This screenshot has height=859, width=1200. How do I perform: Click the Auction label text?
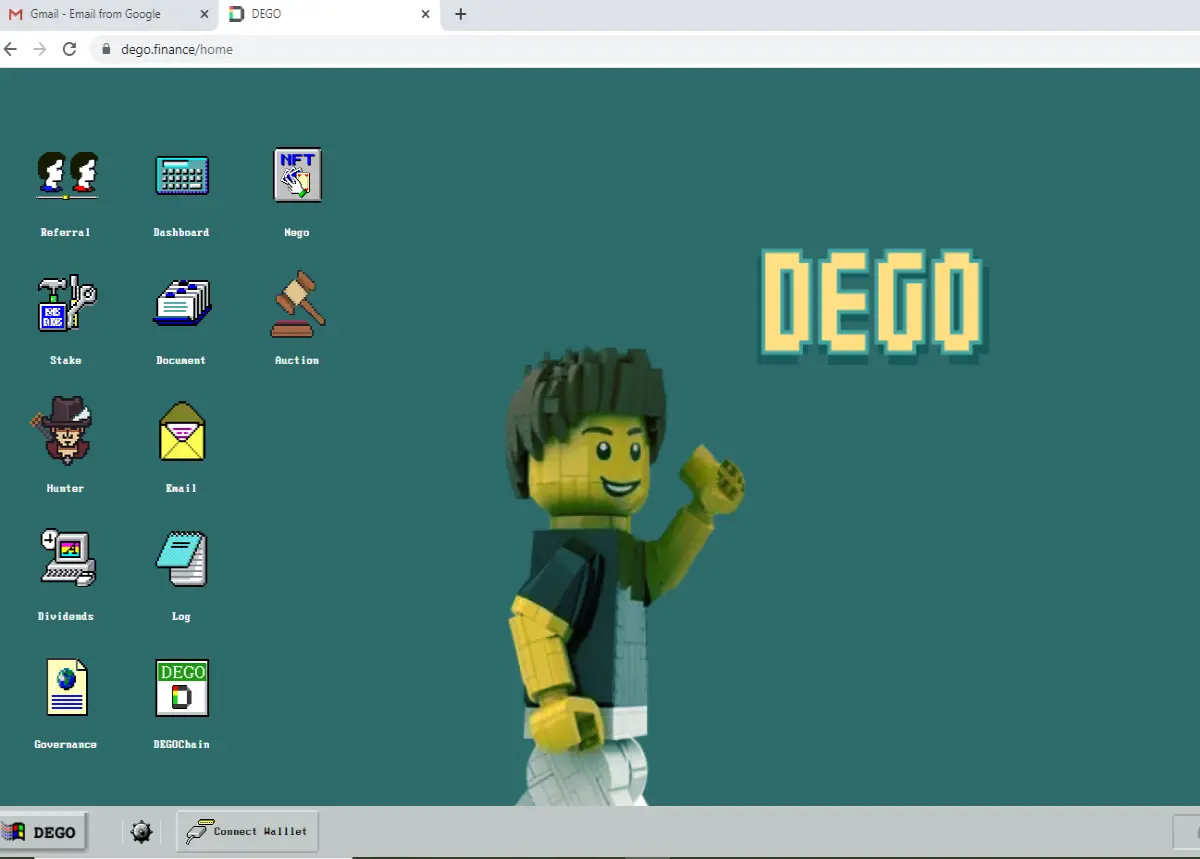pyautogui.click(x=297, y=360)
